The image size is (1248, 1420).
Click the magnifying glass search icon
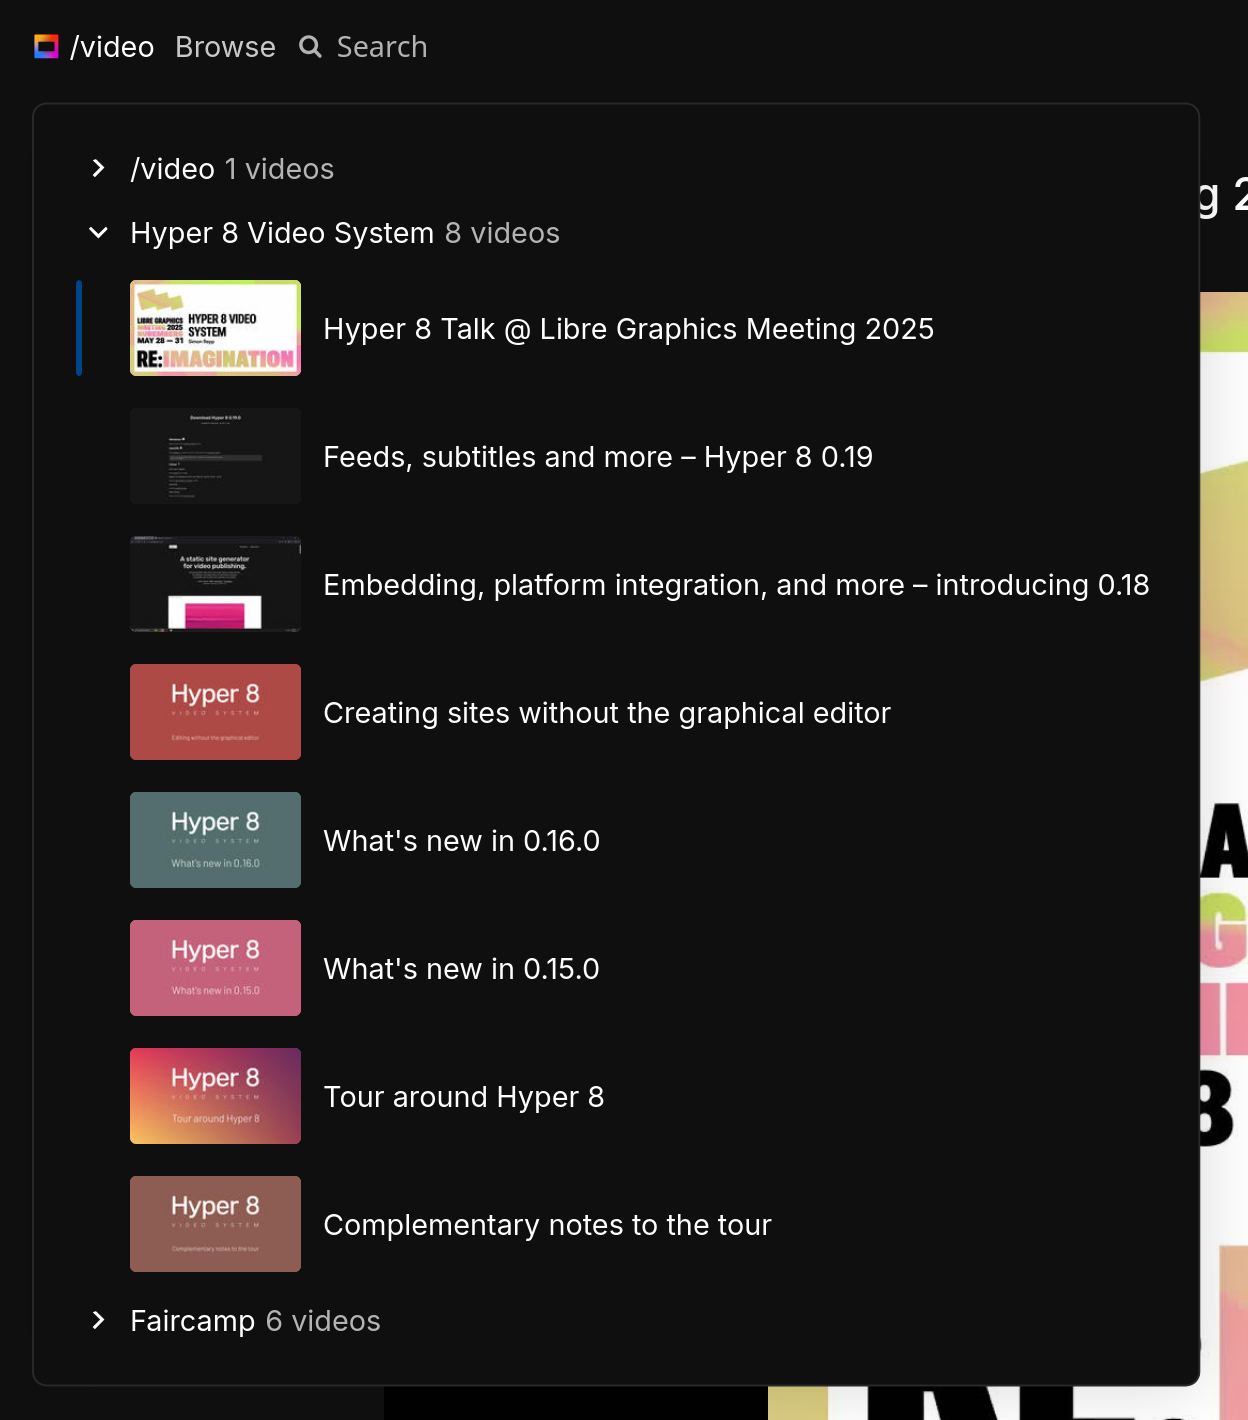click(309, 46)
